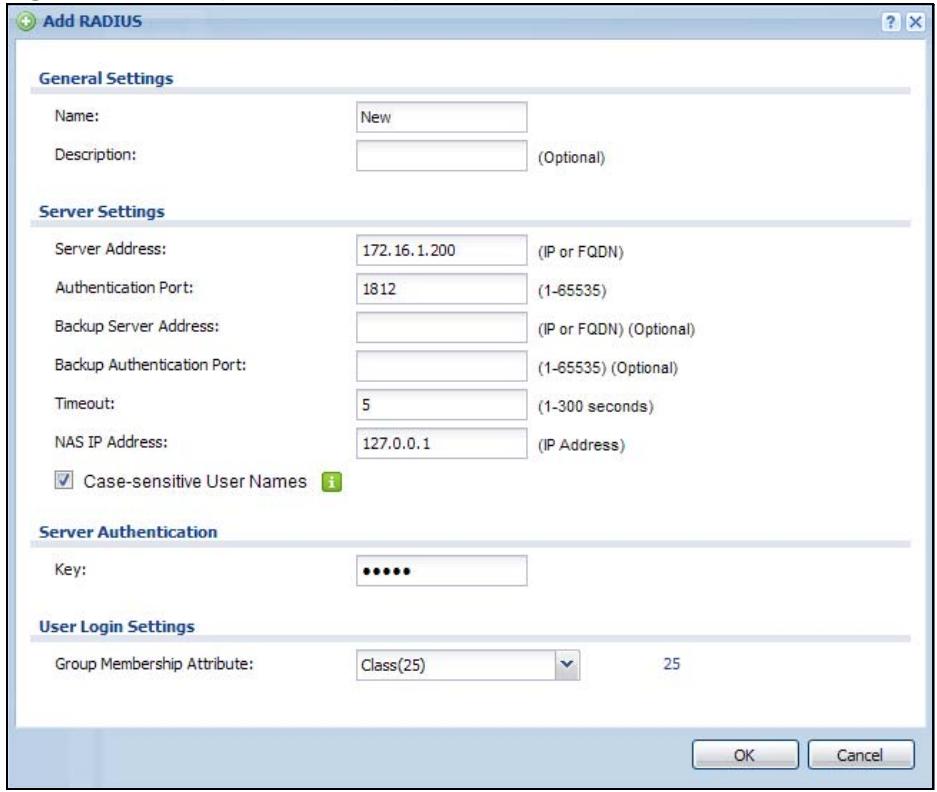
Task: Toggle the Case-sensitive User Names checkbox
Action: [64, 480]
